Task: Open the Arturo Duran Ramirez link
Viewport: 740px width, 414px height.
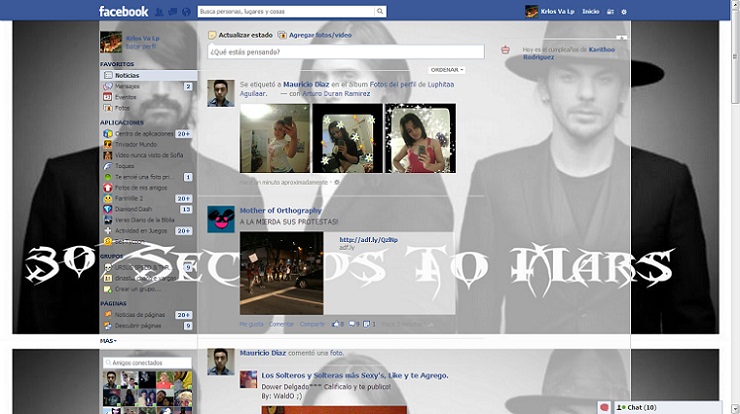Action: 336,93
